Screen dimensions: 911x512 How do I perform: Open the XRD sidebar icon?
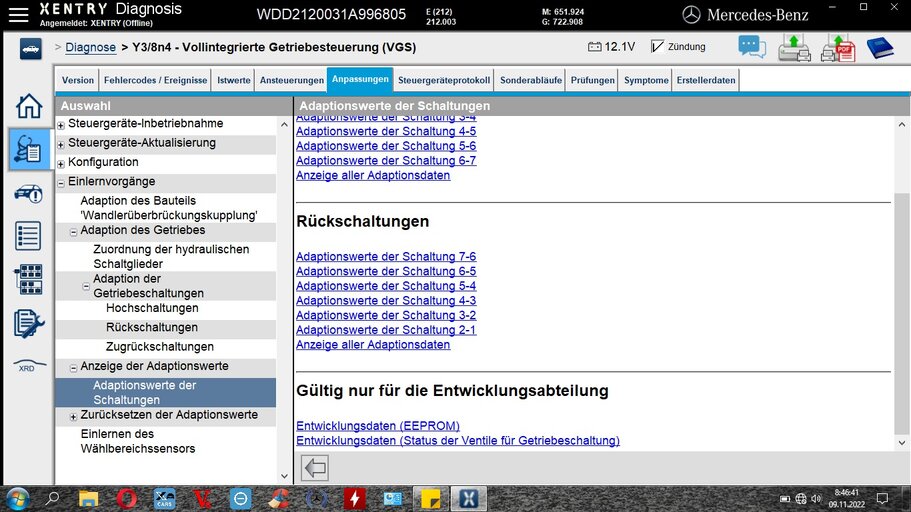(28, 366)
